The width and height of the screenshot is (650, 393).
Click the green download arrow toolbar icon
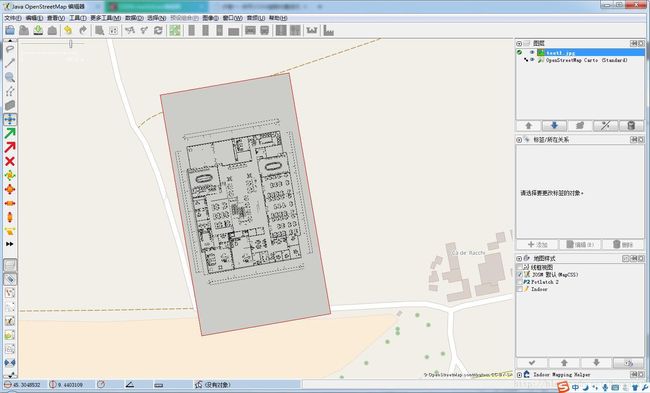coord(38,30)
